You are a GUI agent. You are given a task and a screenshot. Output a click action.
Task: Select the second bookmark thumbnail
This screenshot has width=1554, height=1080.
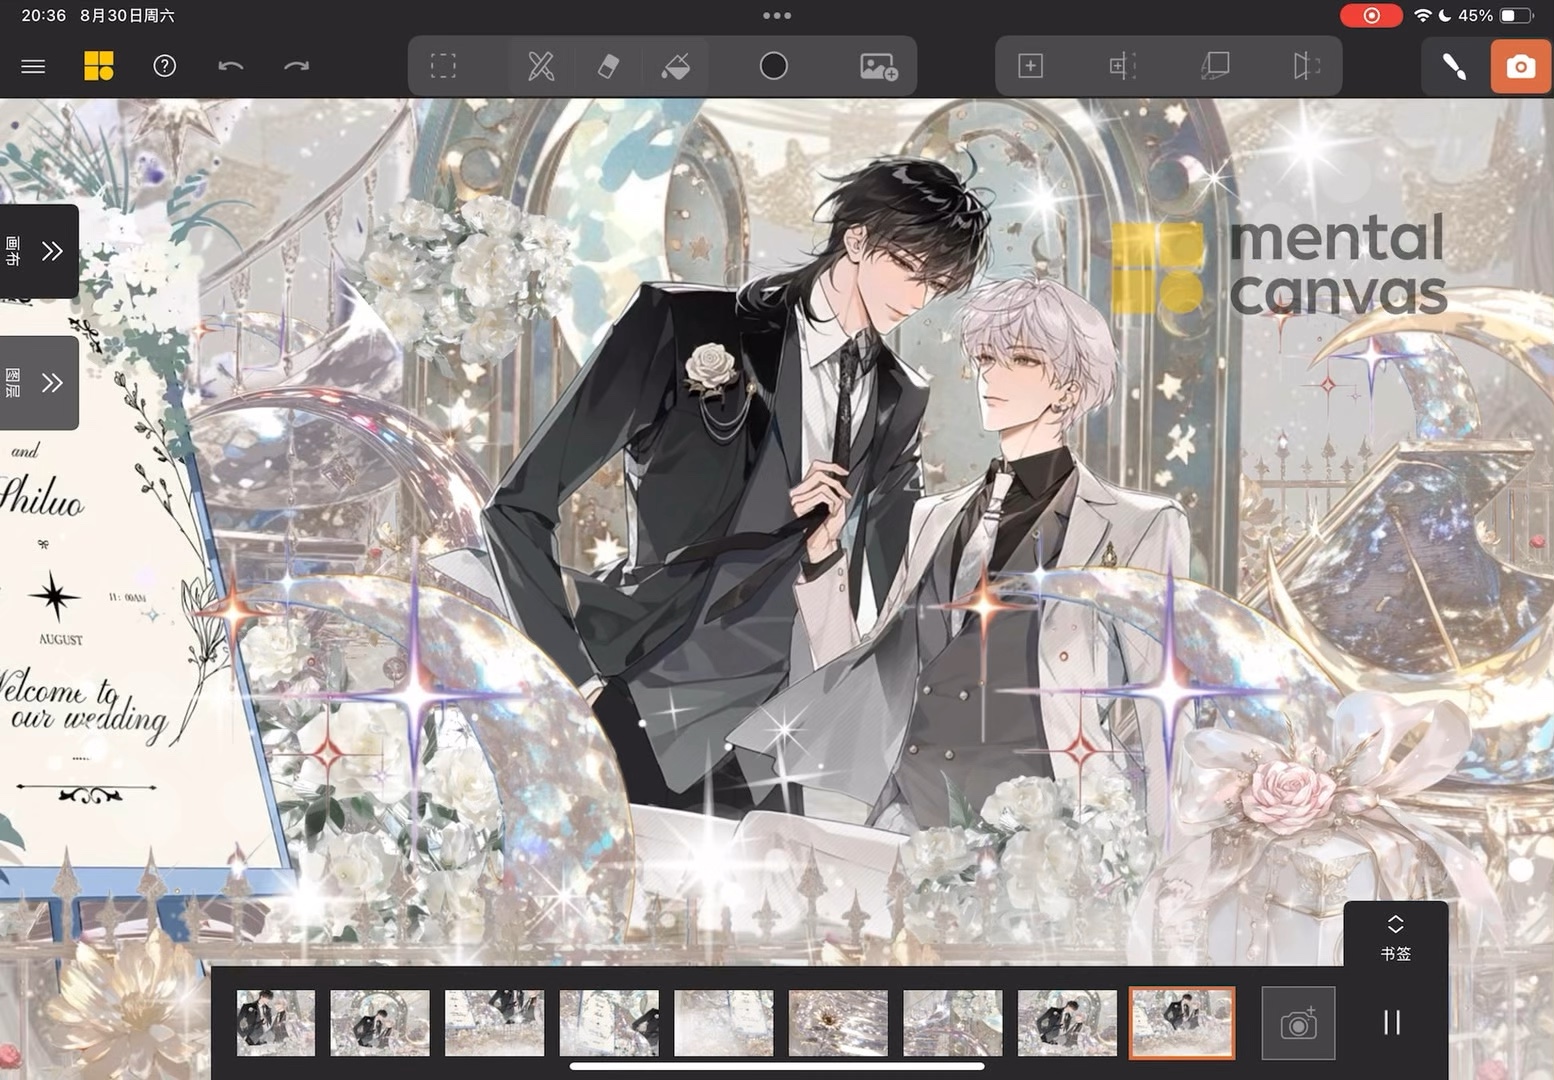click(380, 1023)
